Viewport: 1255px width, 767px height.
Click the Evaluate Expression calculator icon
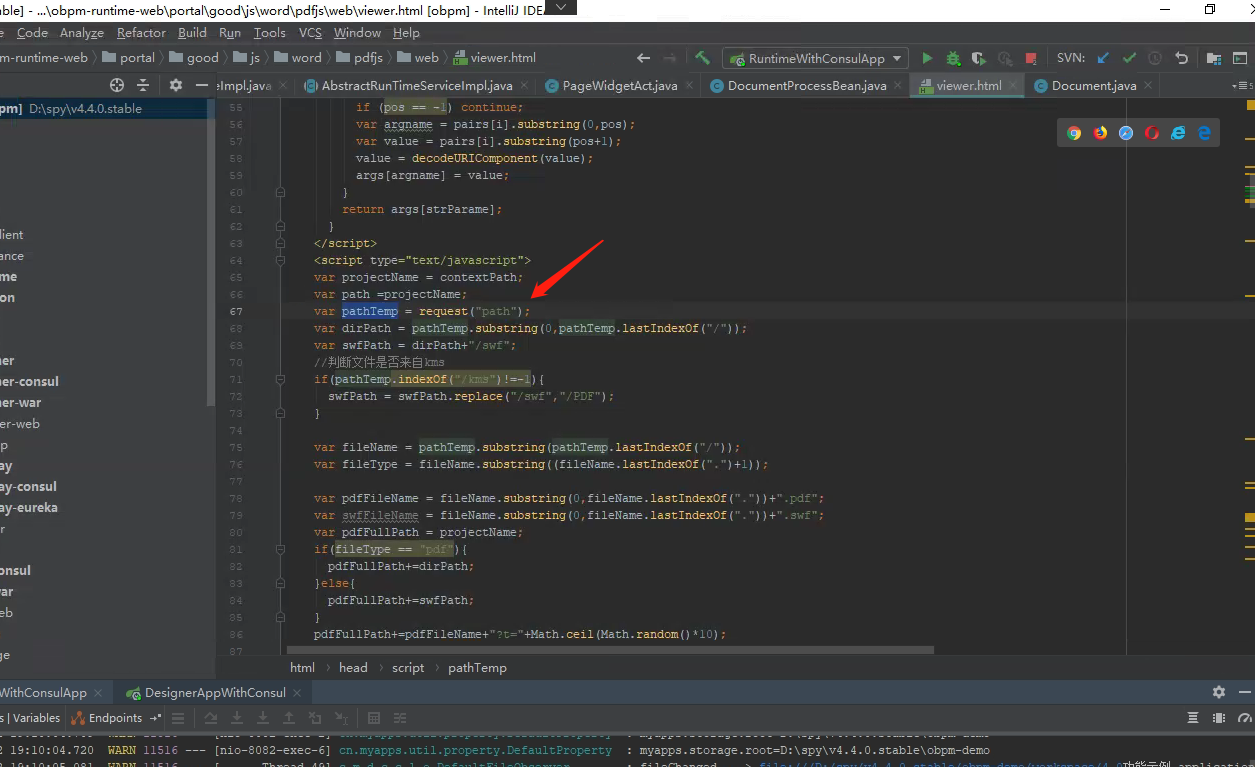pyautogui.click(x=374, y=718)
